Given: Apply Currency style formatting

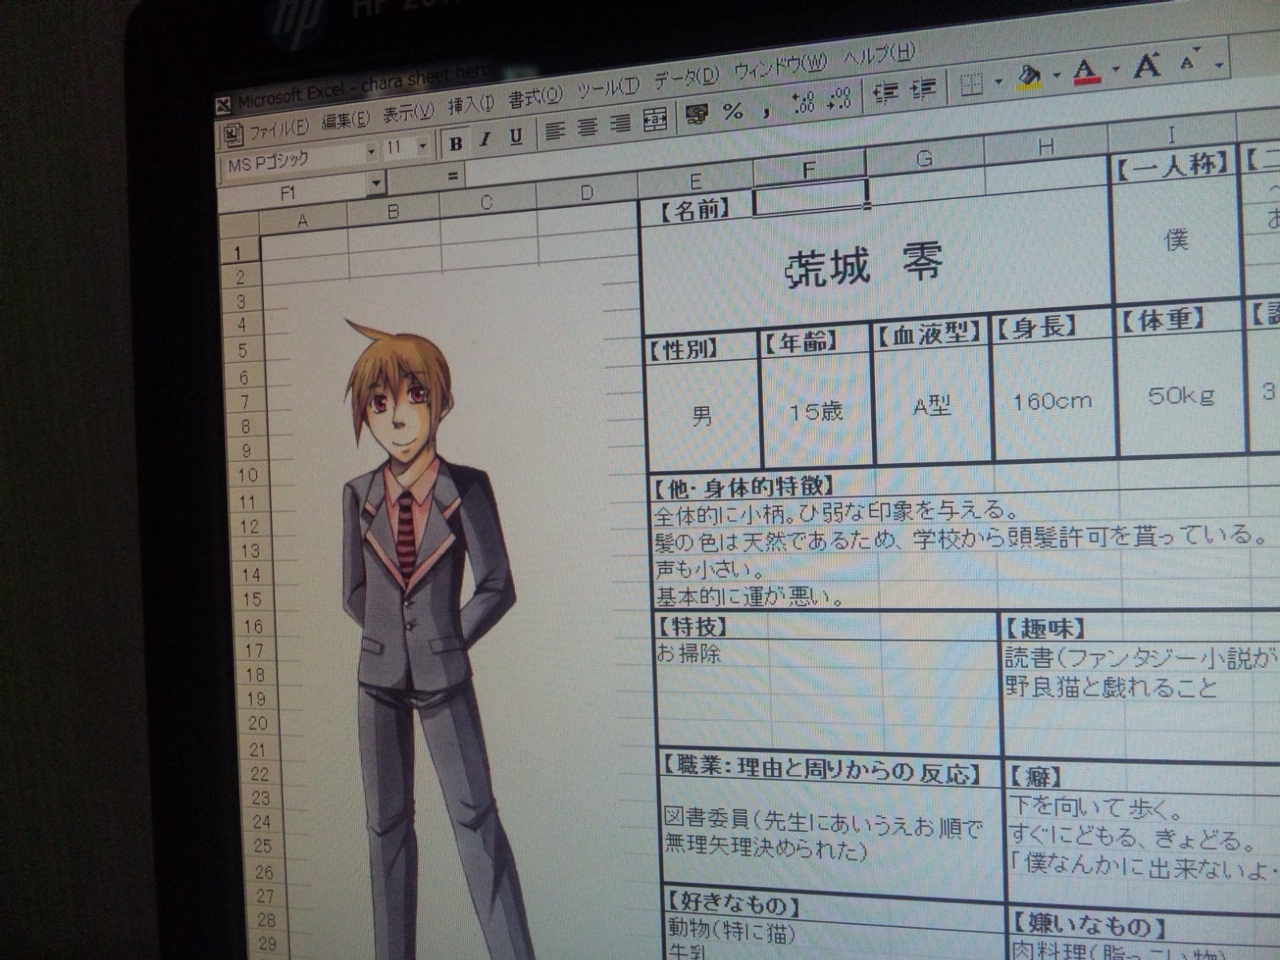Looking at the screenshot, I should 697,114.
